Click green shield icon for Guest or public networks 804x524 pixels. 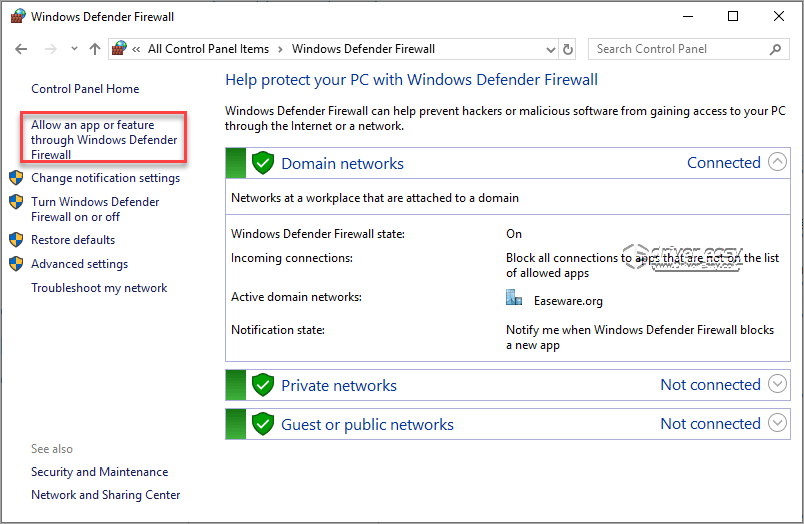pos(263,424)
